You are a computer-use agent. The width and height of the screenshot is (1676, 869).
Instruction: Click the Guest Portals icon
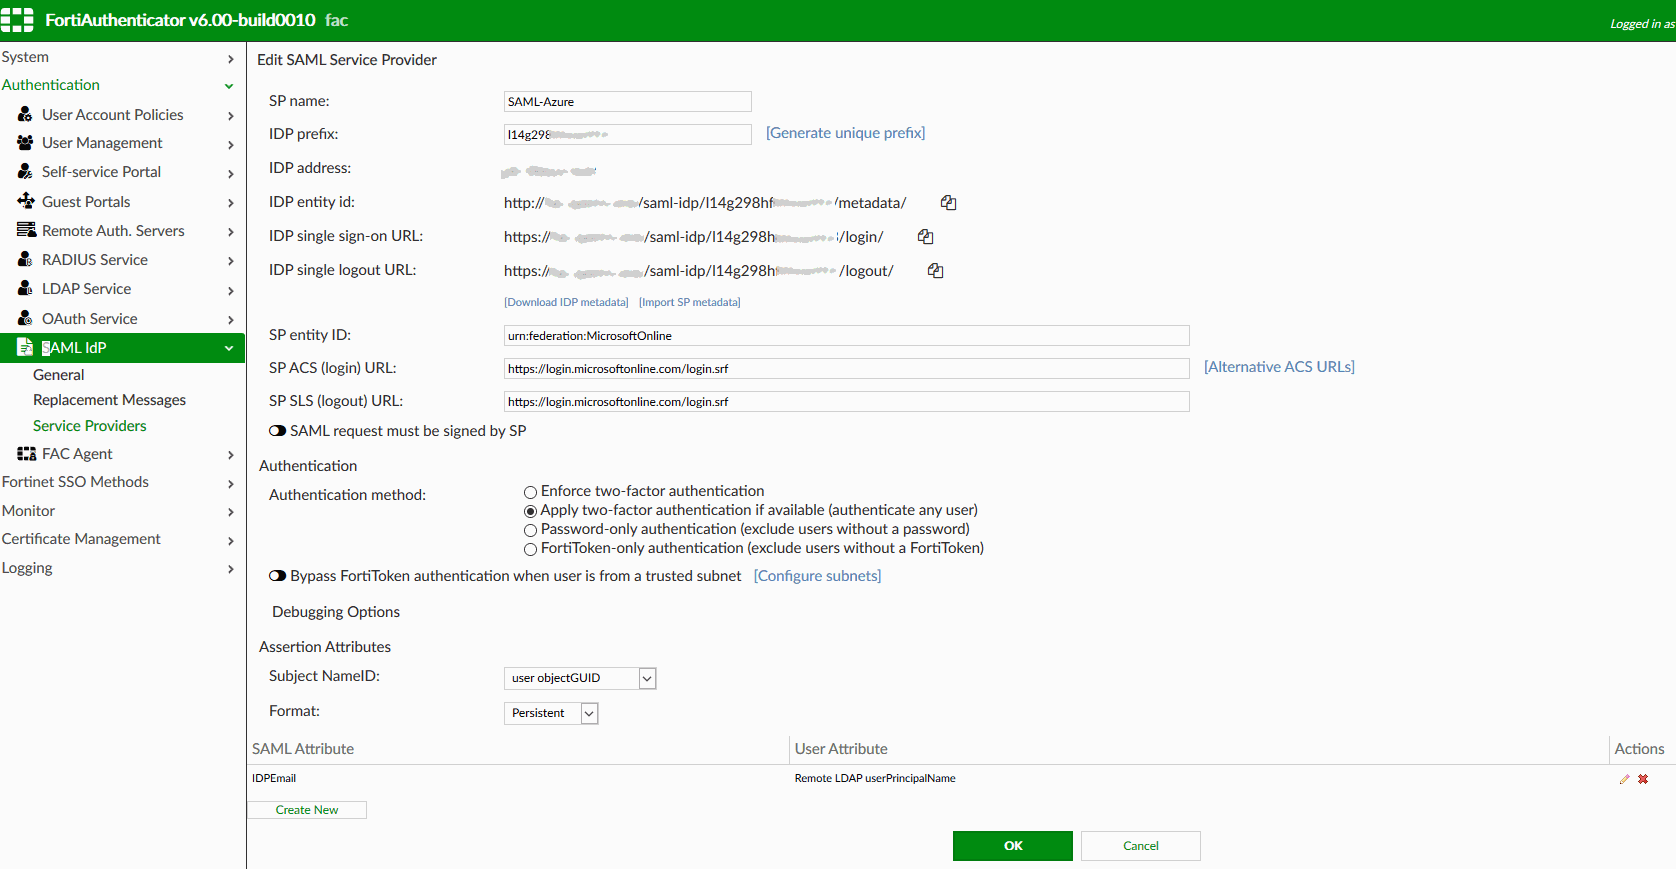(26, 201)
